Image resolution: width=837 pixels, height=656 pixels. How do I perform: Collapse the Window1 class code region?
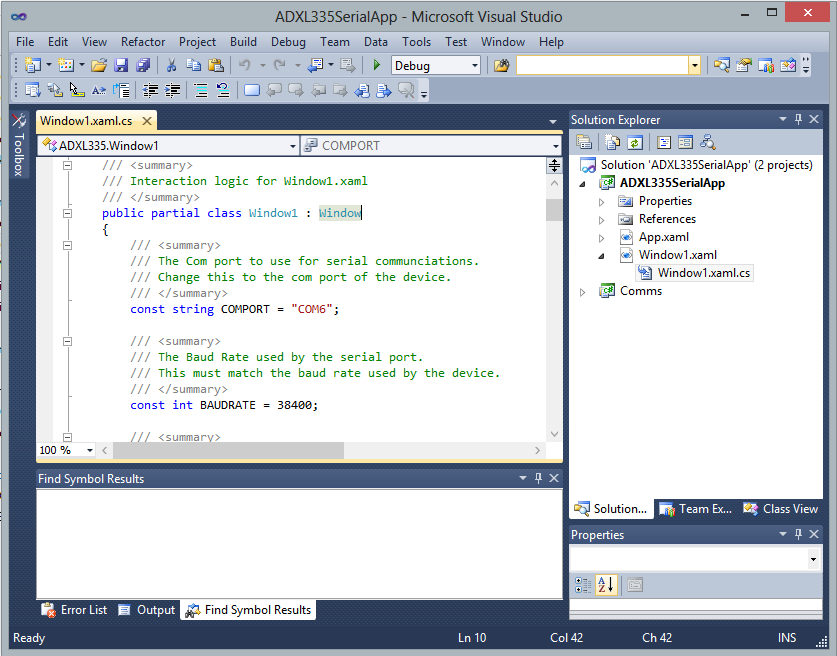point(67,214)
